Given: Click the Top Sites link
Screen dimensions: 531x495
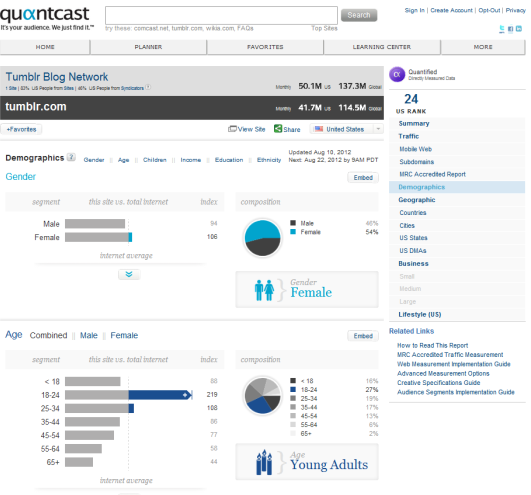Looking at the screenshot, I should tap(324, 28).
